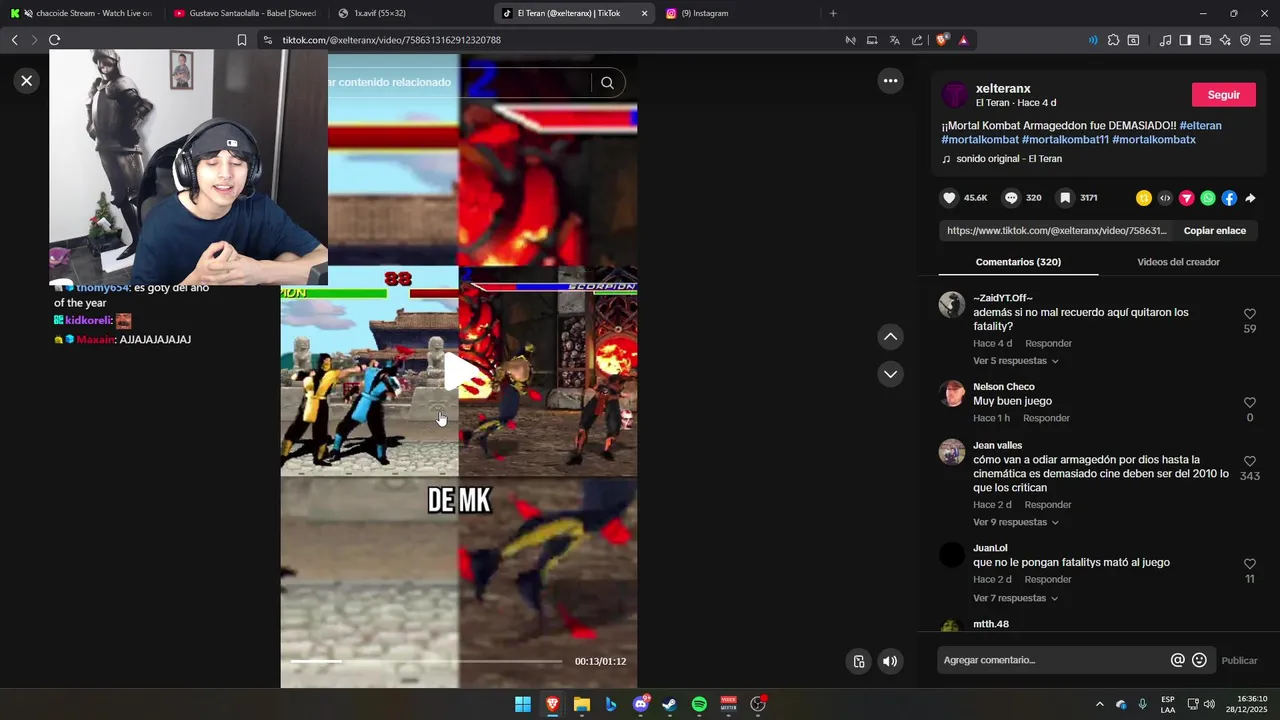Open comments via the speech bubble icon
1280x720 pixels.
1011,198
